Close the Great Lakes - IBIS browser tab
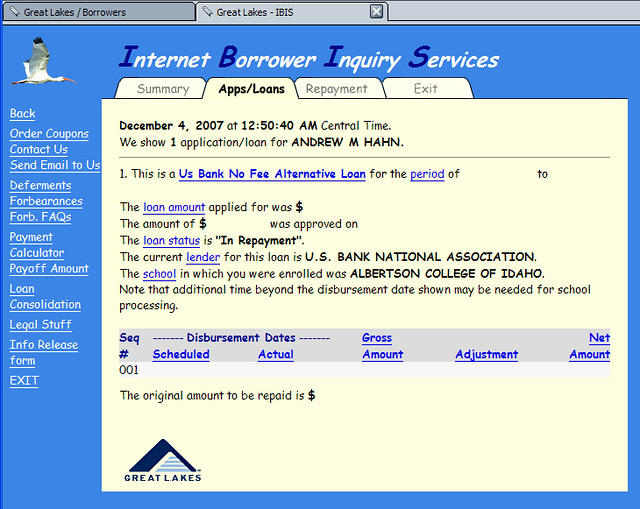Viewport: 640px width, 509px height. [x=376, y=11]
